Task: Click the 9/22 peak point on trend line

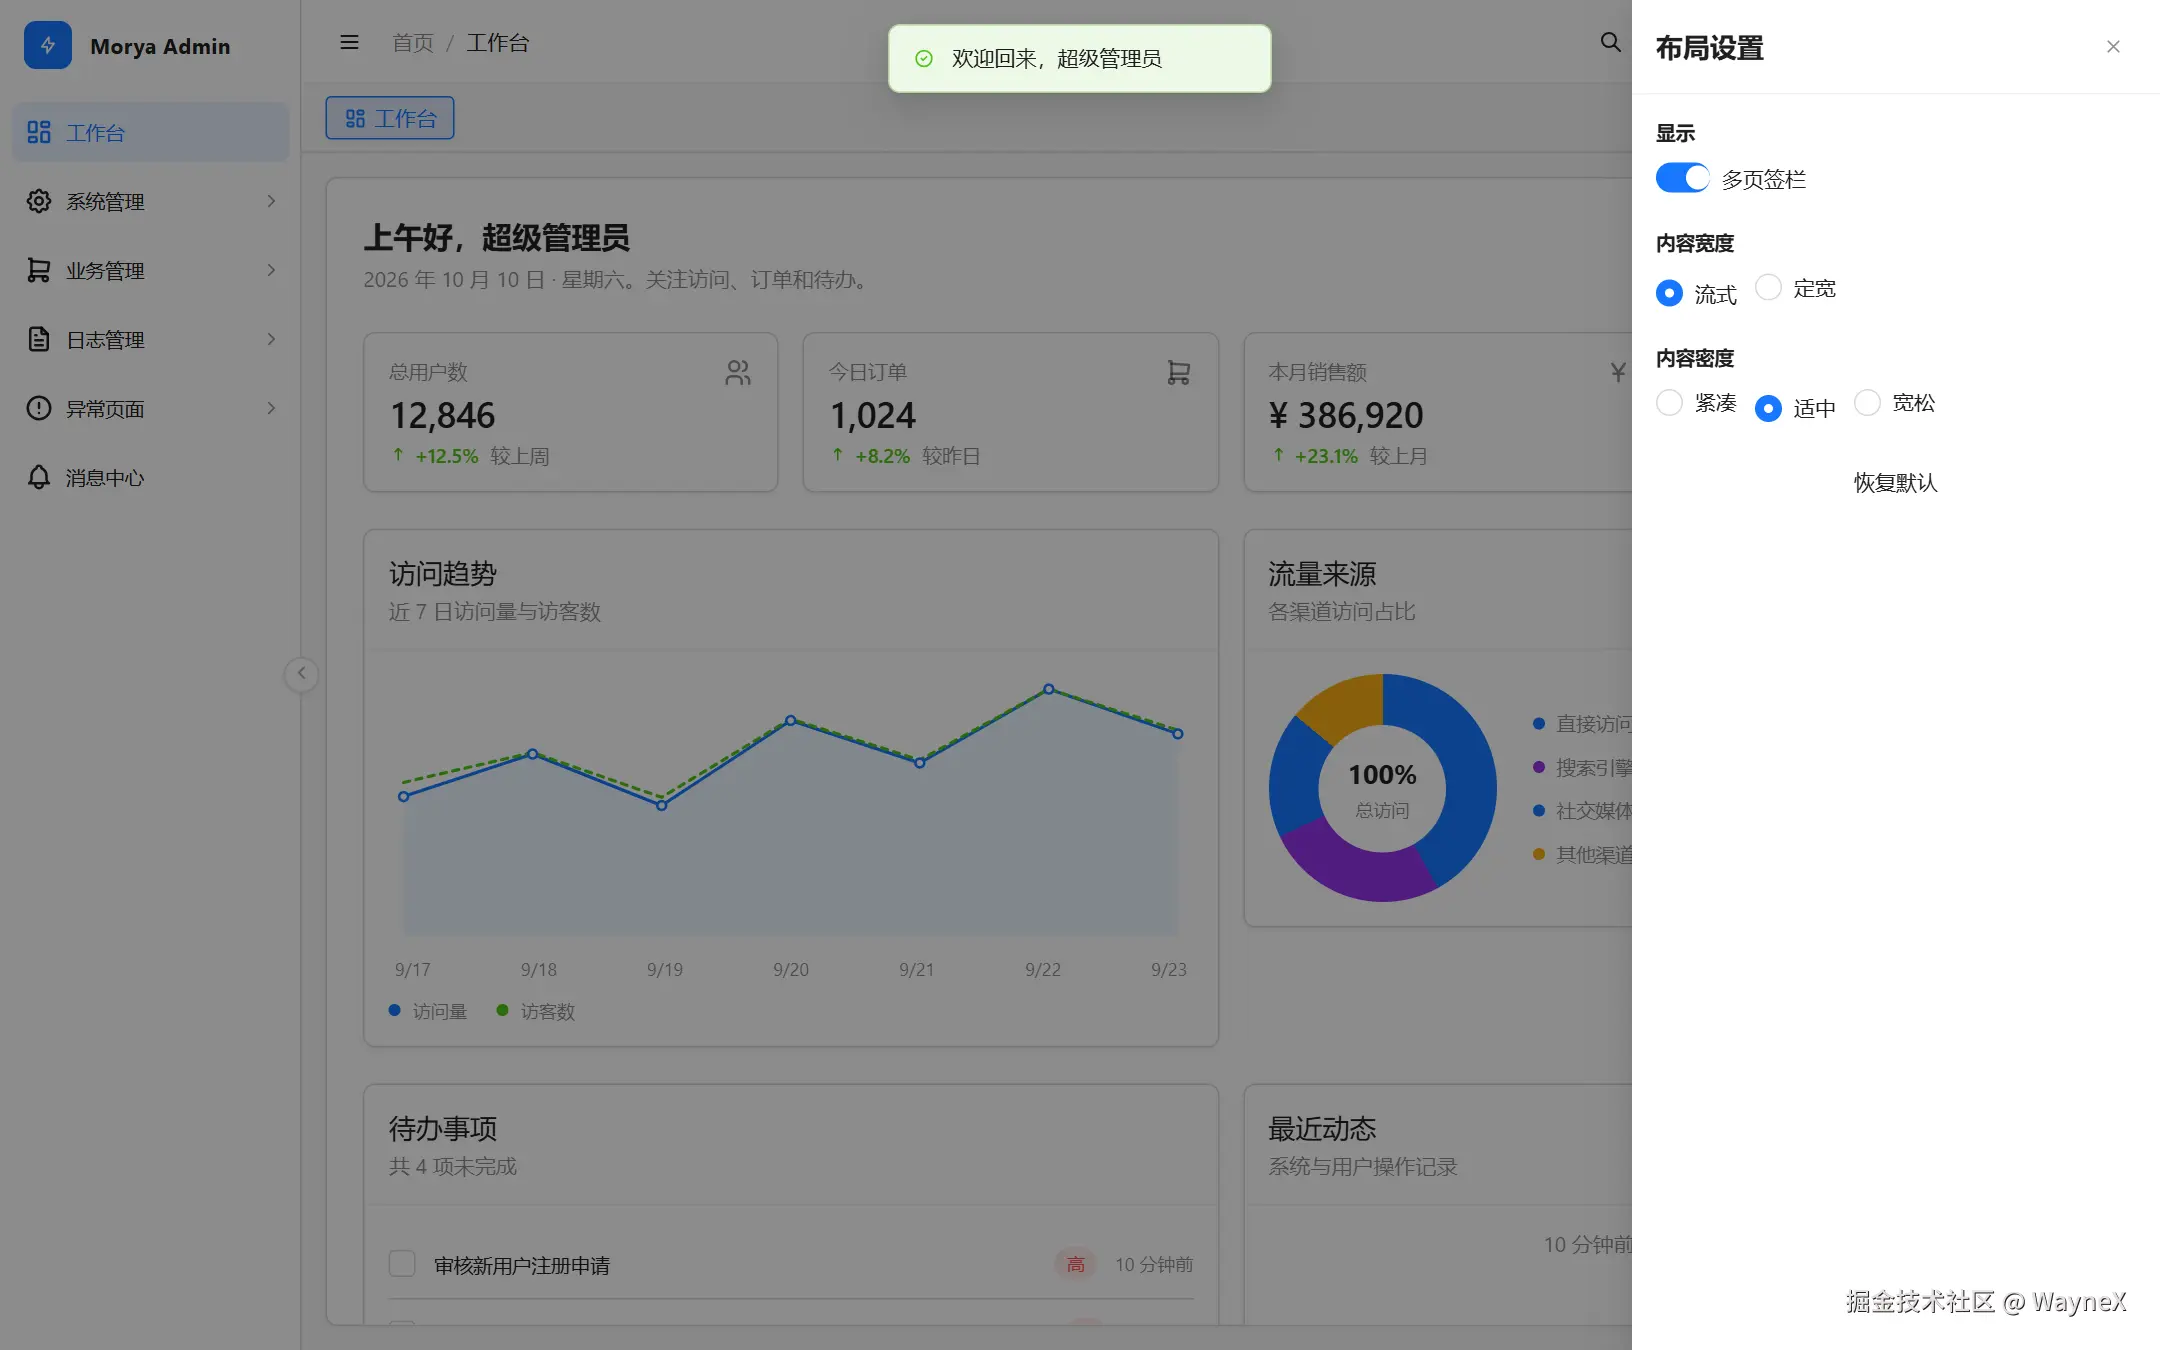Action: 1048,689
